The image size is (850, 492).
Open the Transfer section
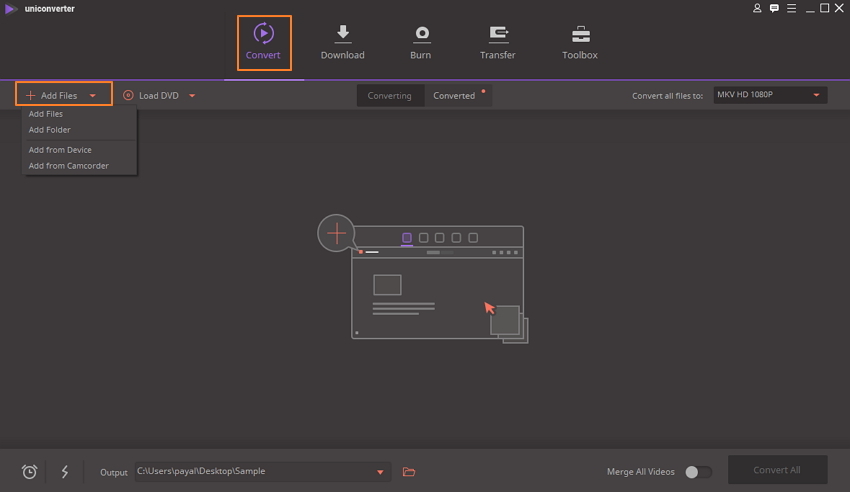coord(498,43)
